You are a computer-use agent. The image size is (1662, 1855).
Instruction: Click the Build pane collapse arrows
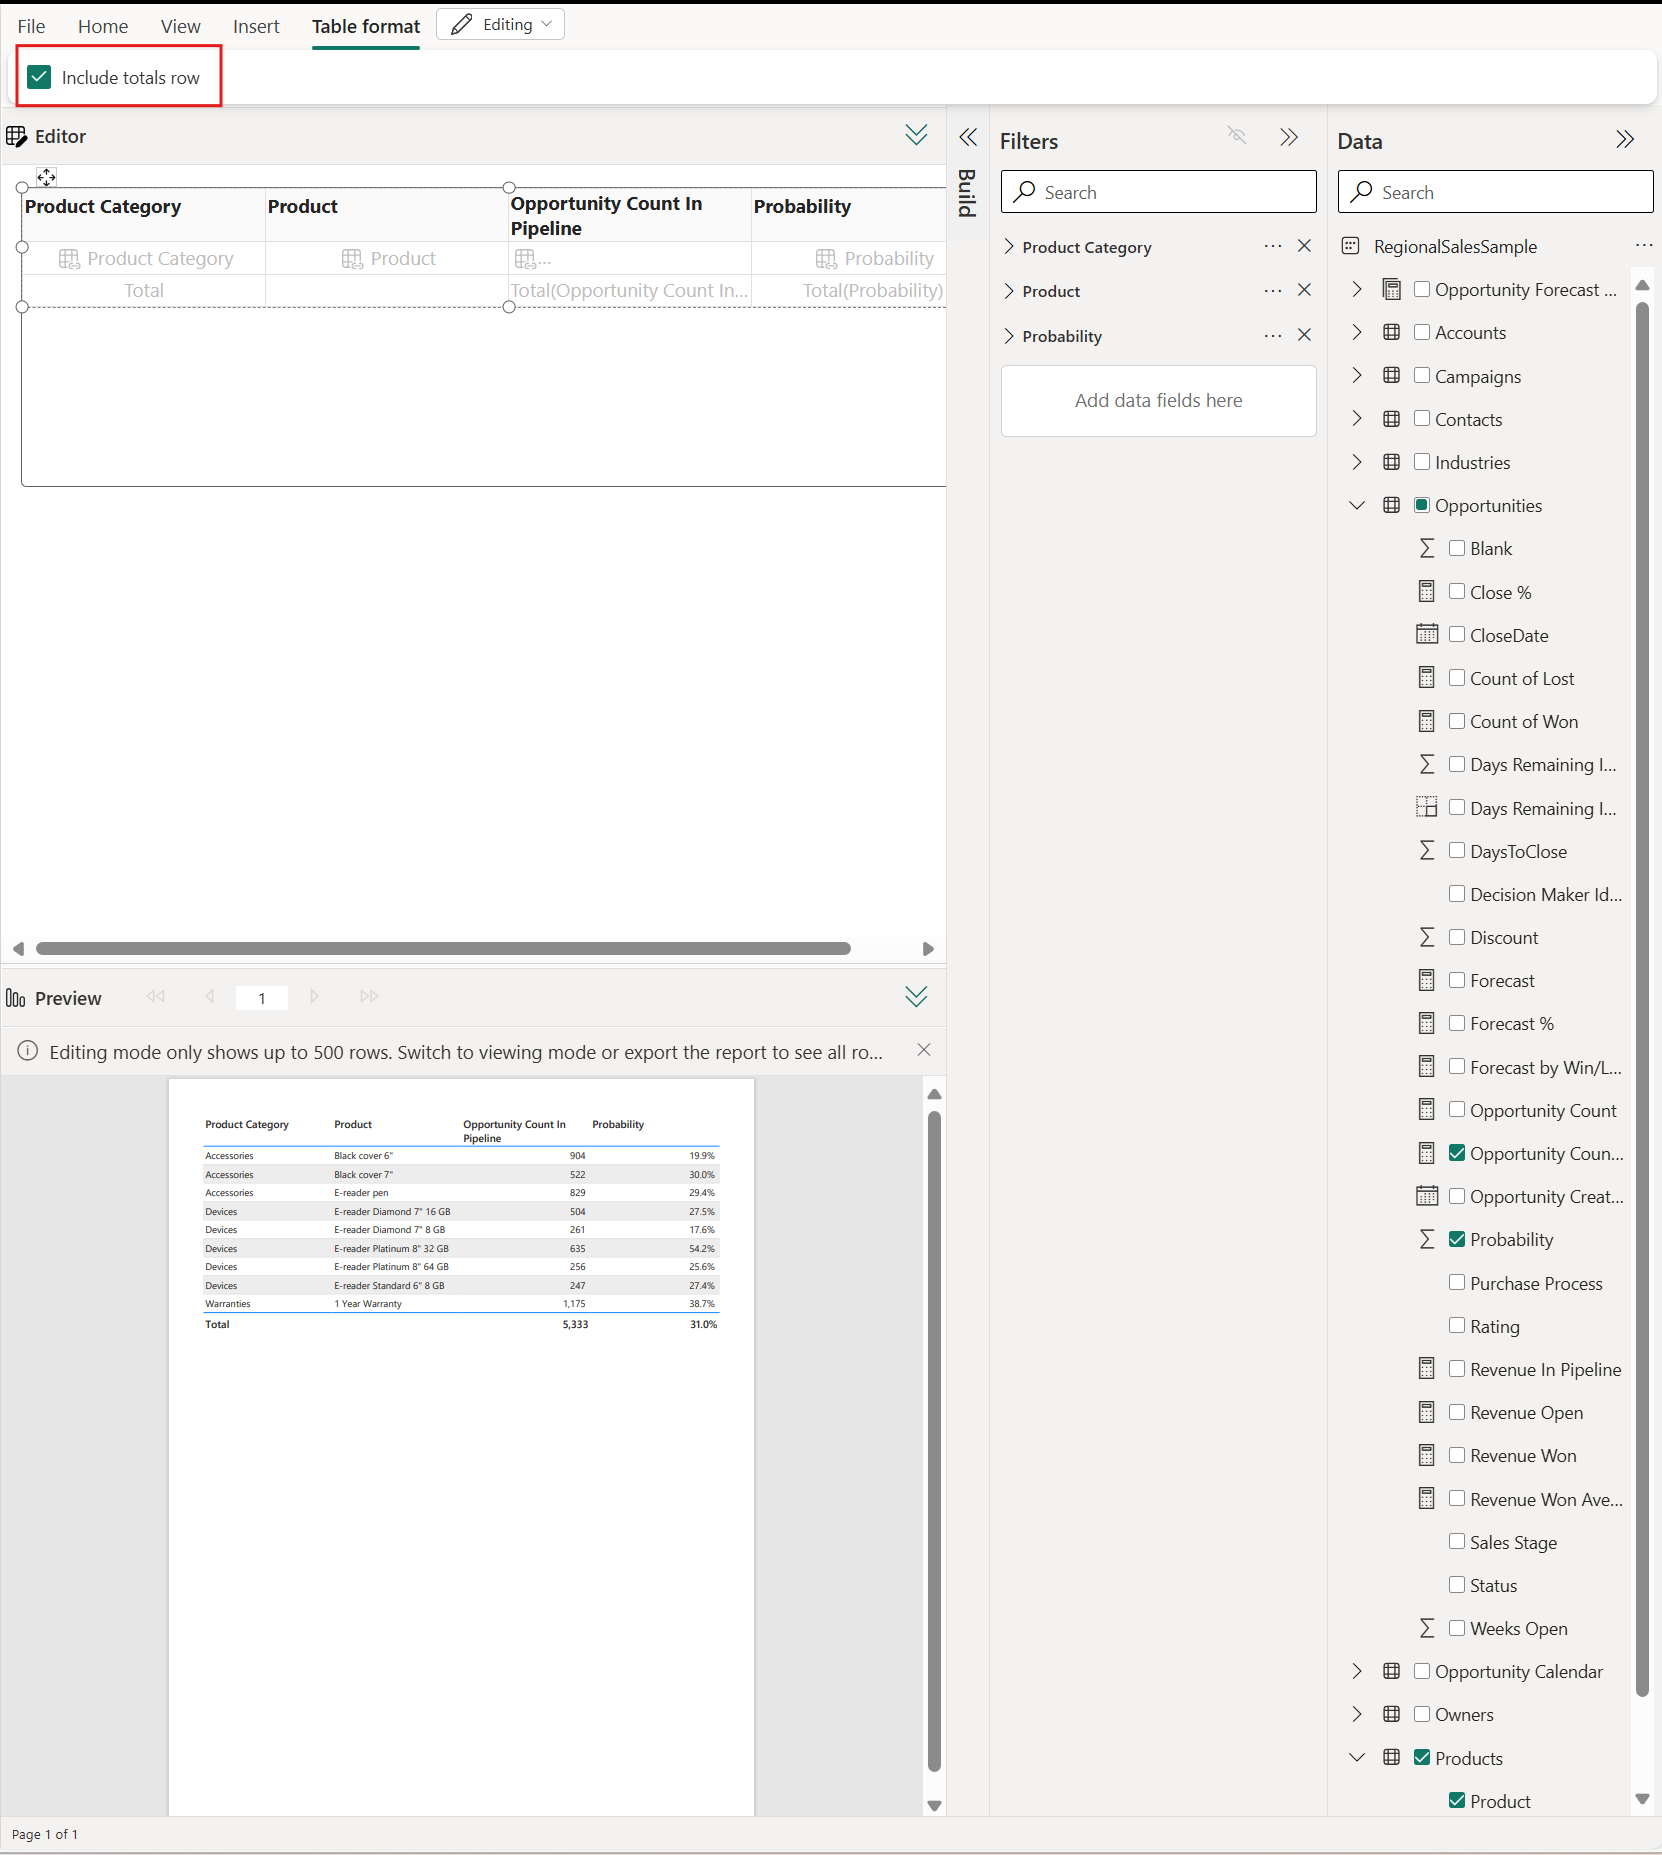(967, 138)
